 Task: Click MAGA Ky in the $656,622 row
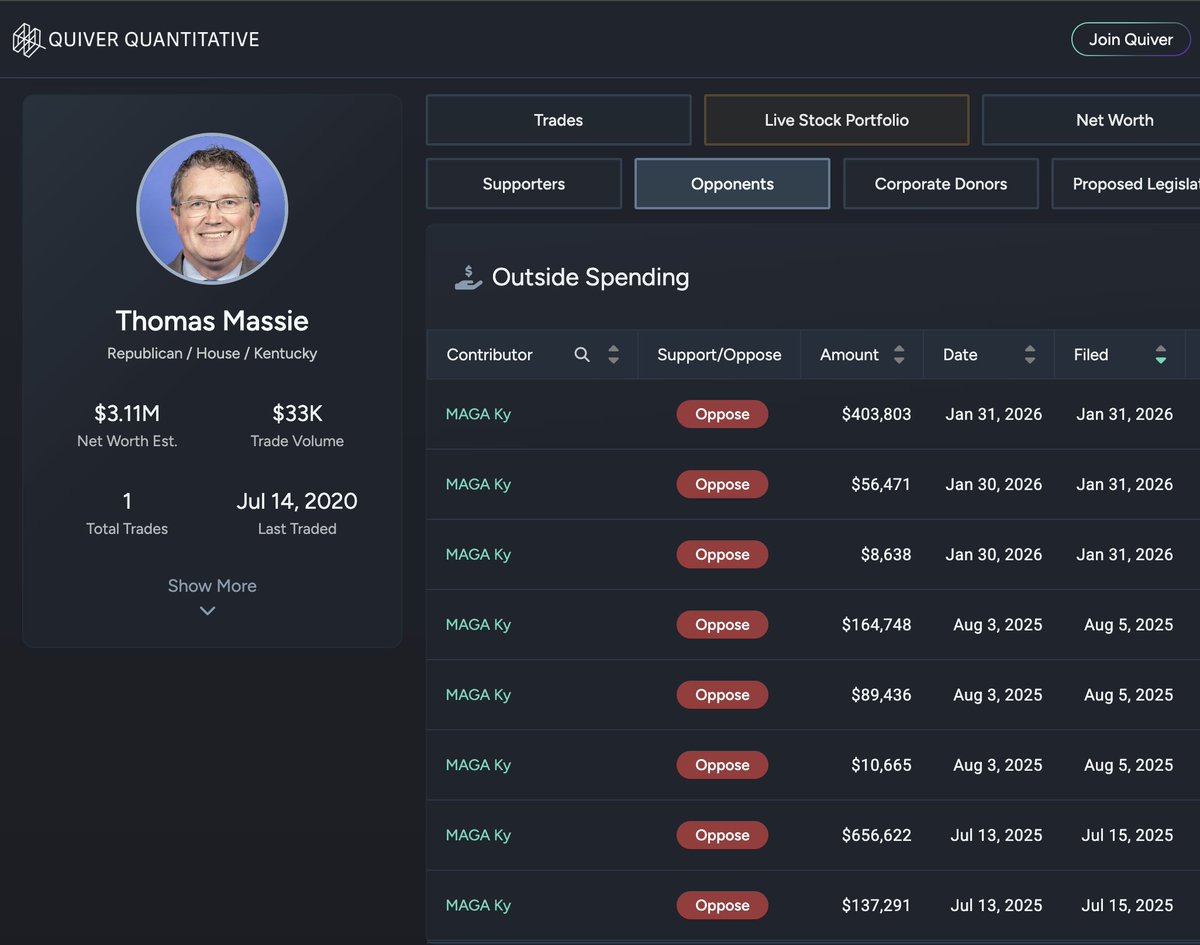tap(478, 835)
